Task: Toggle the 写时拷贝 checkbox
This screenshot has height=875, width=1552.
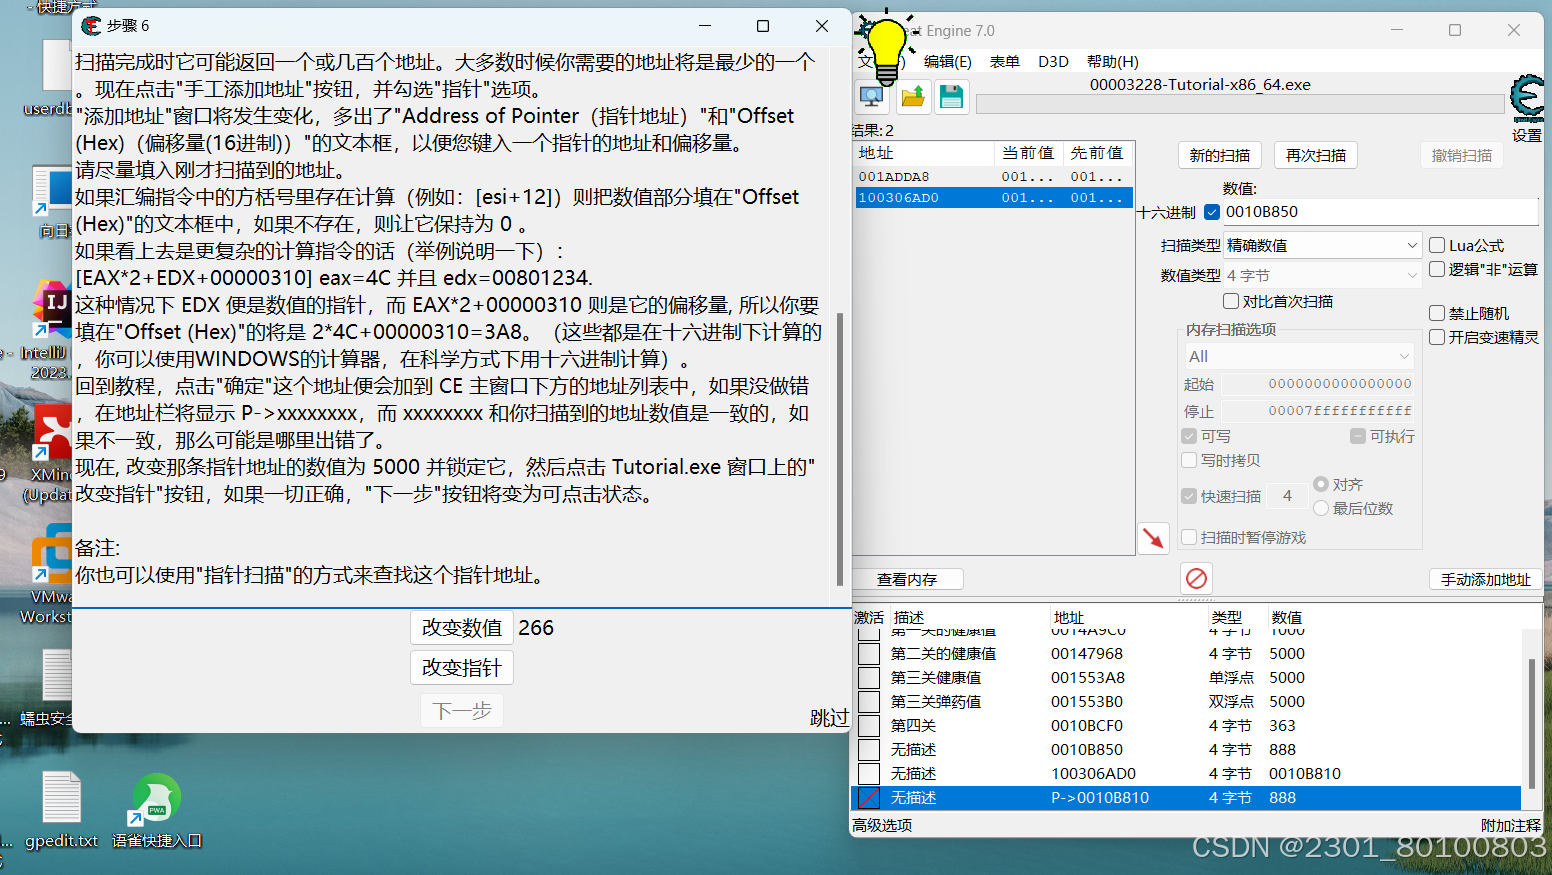Action: (1189, 460)
